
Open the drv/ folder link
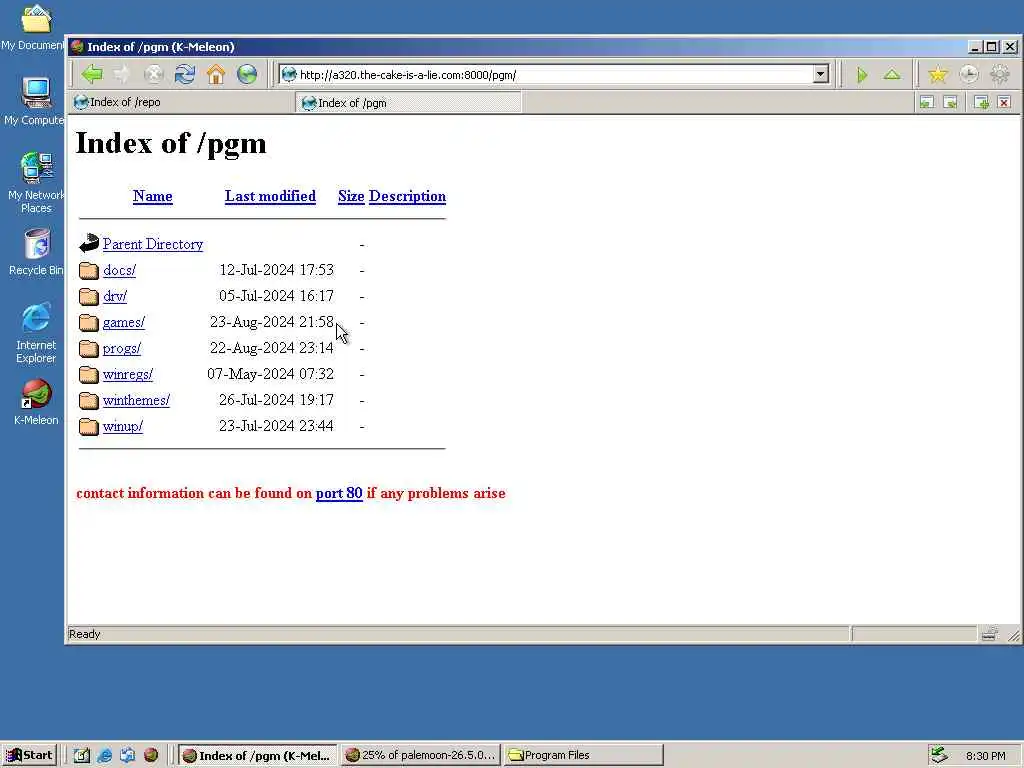click(115, 296)
